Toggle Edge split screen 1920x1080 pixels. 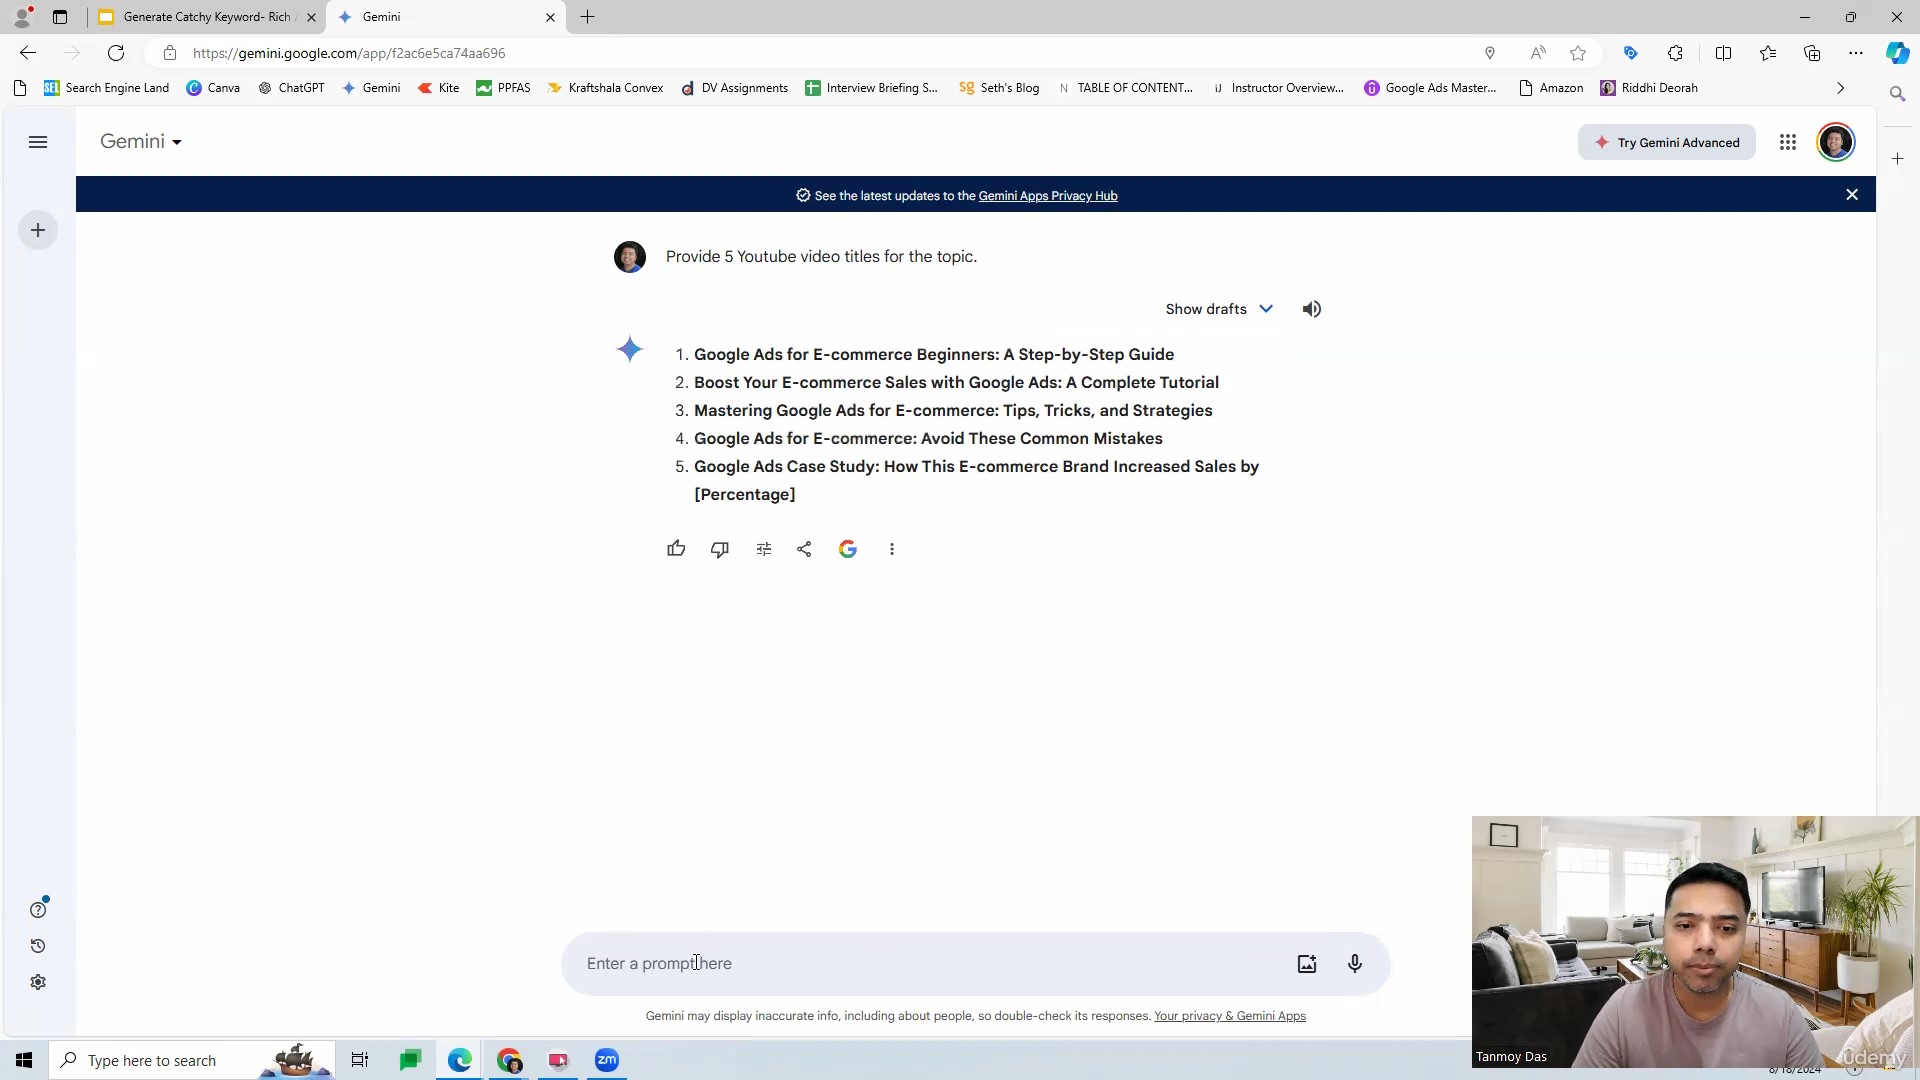(1723, 53)
